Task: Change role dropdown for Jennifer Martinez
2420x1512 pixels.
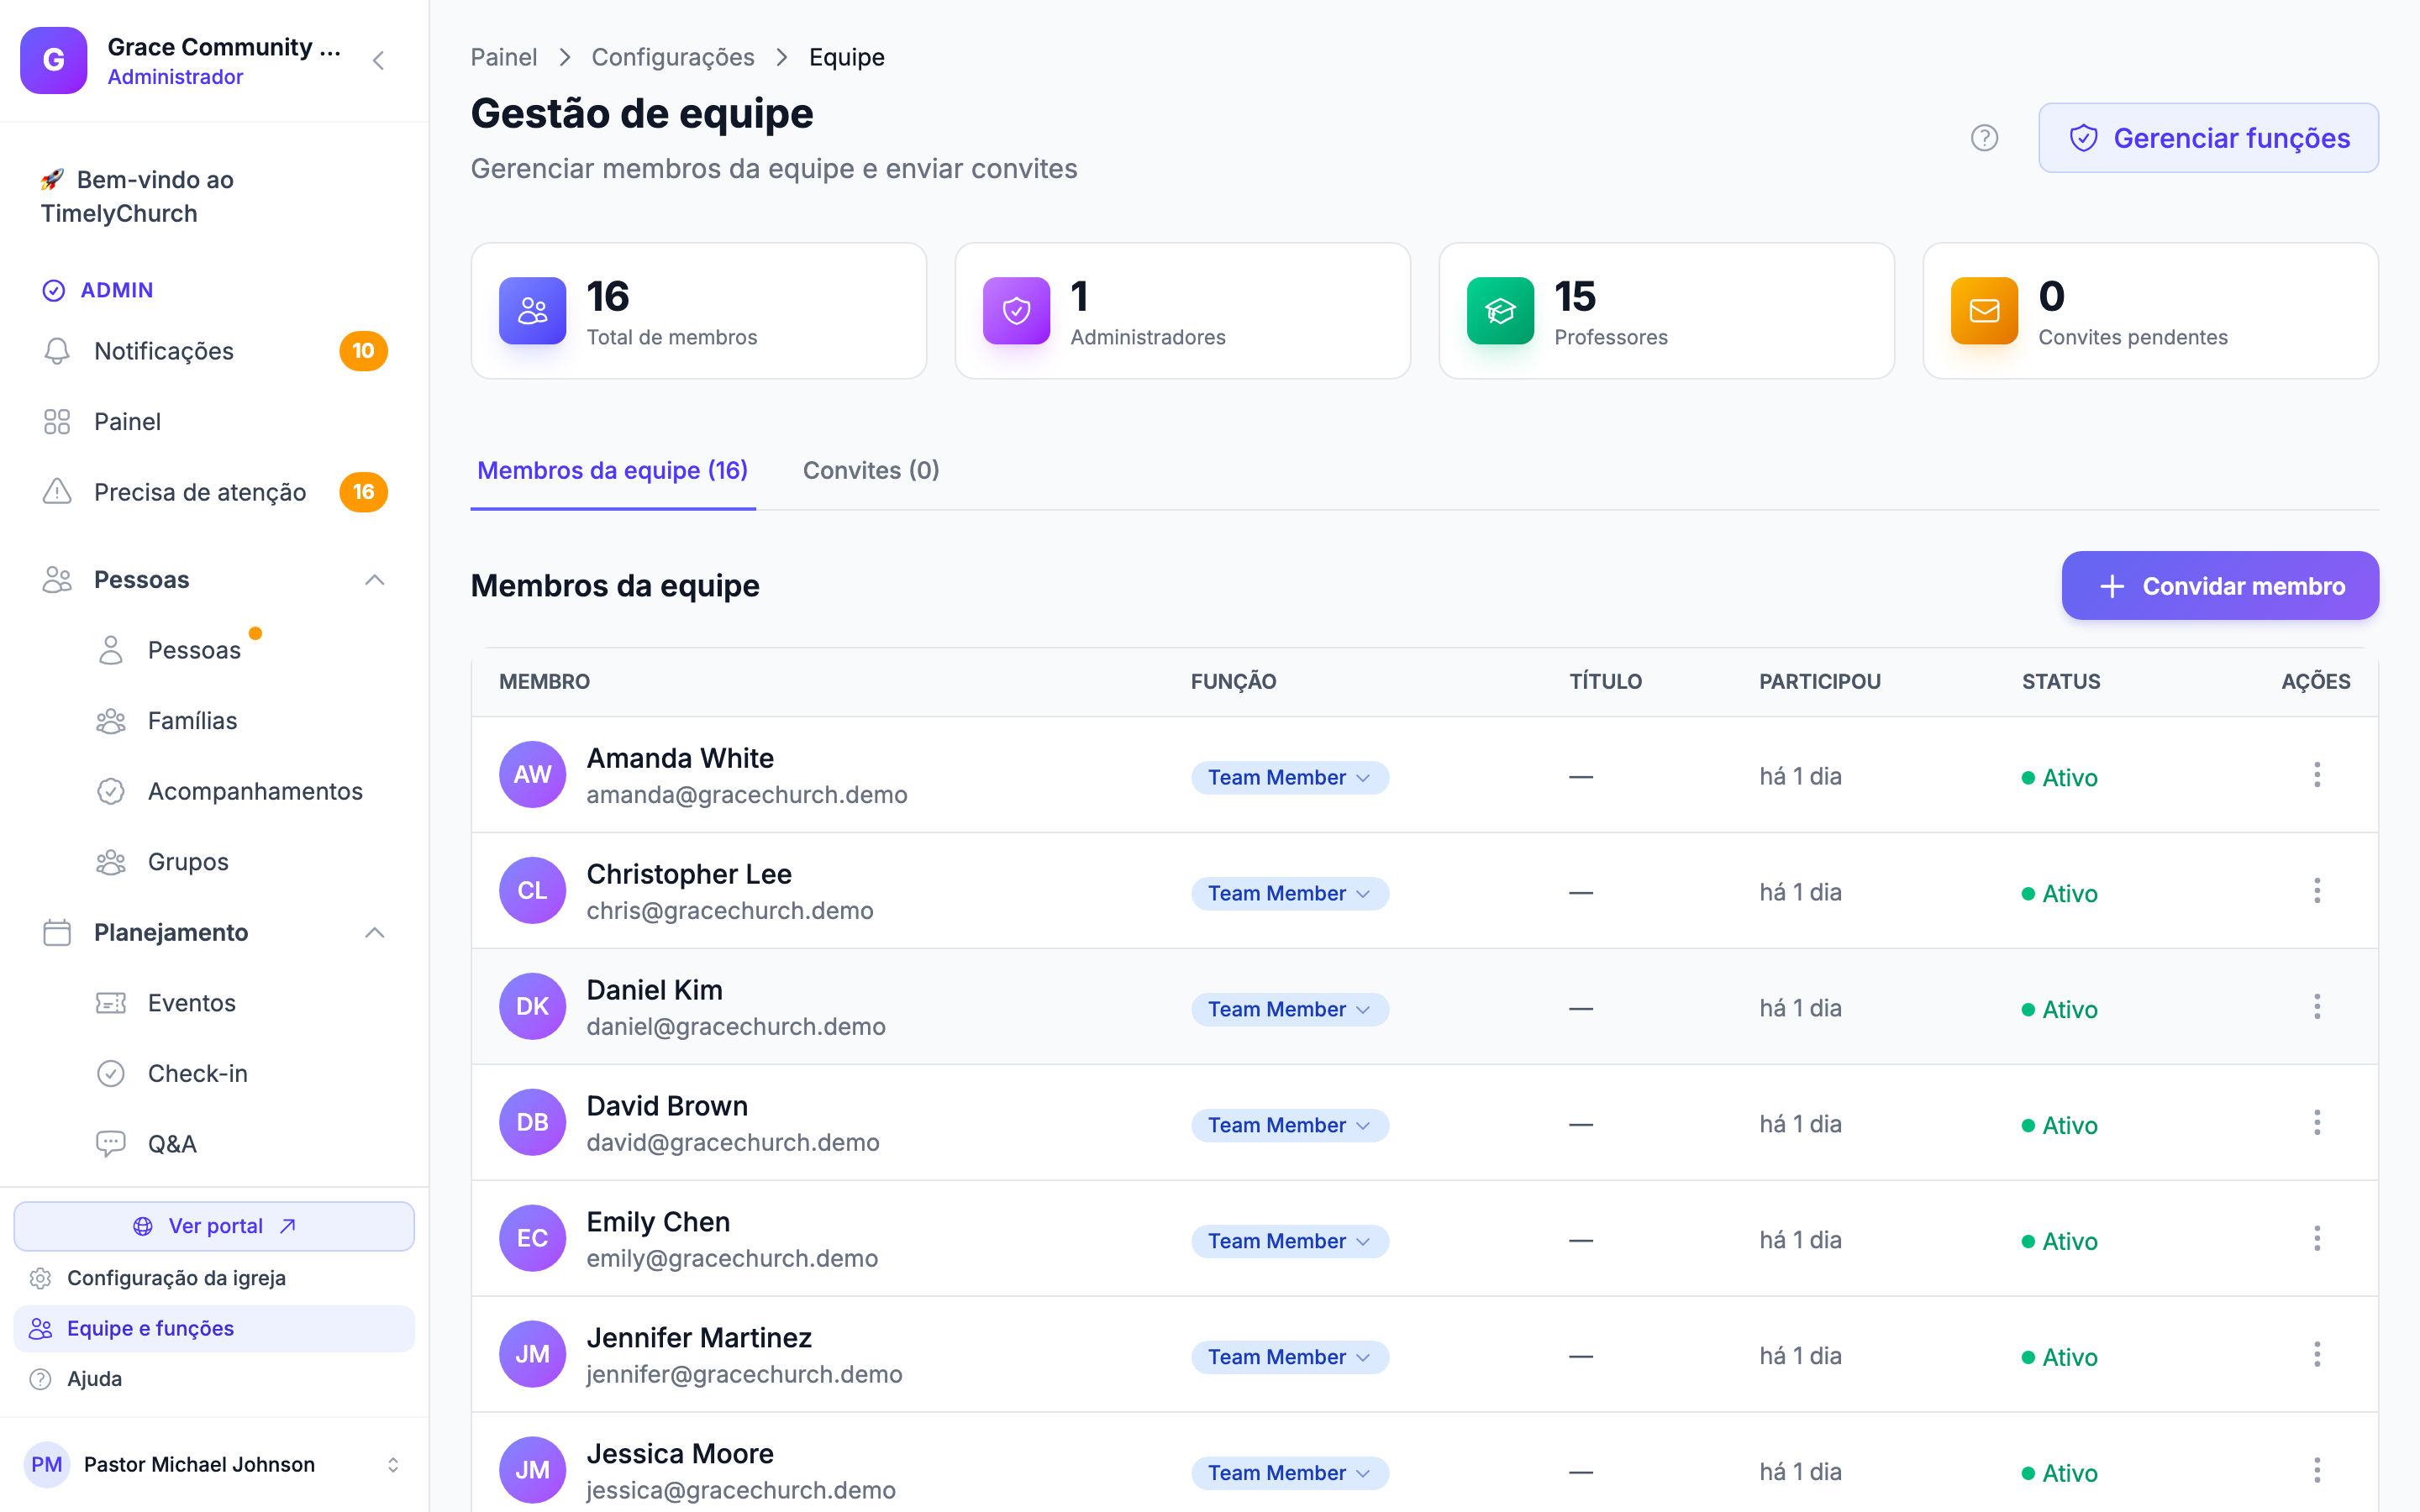Action: [x=1289, y=1358]
